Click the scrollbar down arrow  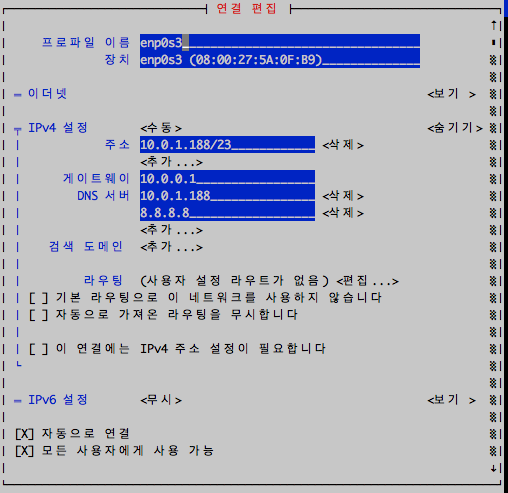click(x=494, y=468)
